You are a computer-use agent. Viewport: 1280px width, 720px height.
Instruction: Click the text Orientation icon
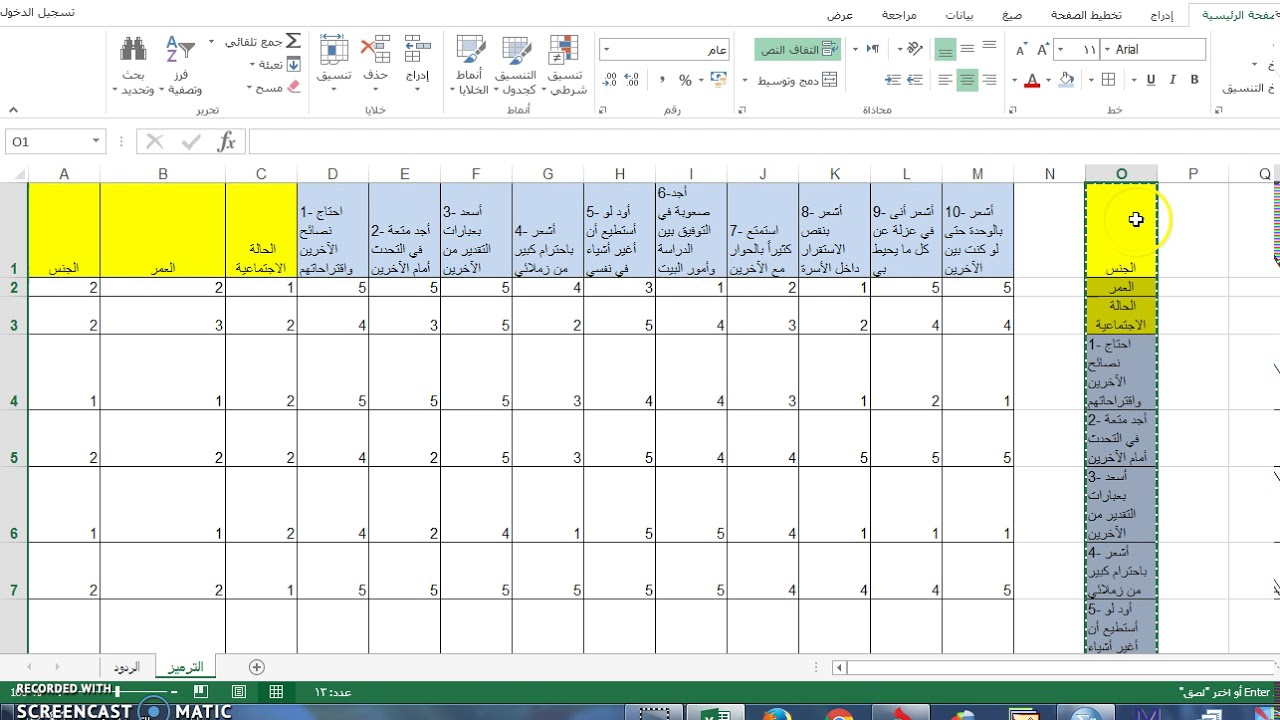coord(915,49)
